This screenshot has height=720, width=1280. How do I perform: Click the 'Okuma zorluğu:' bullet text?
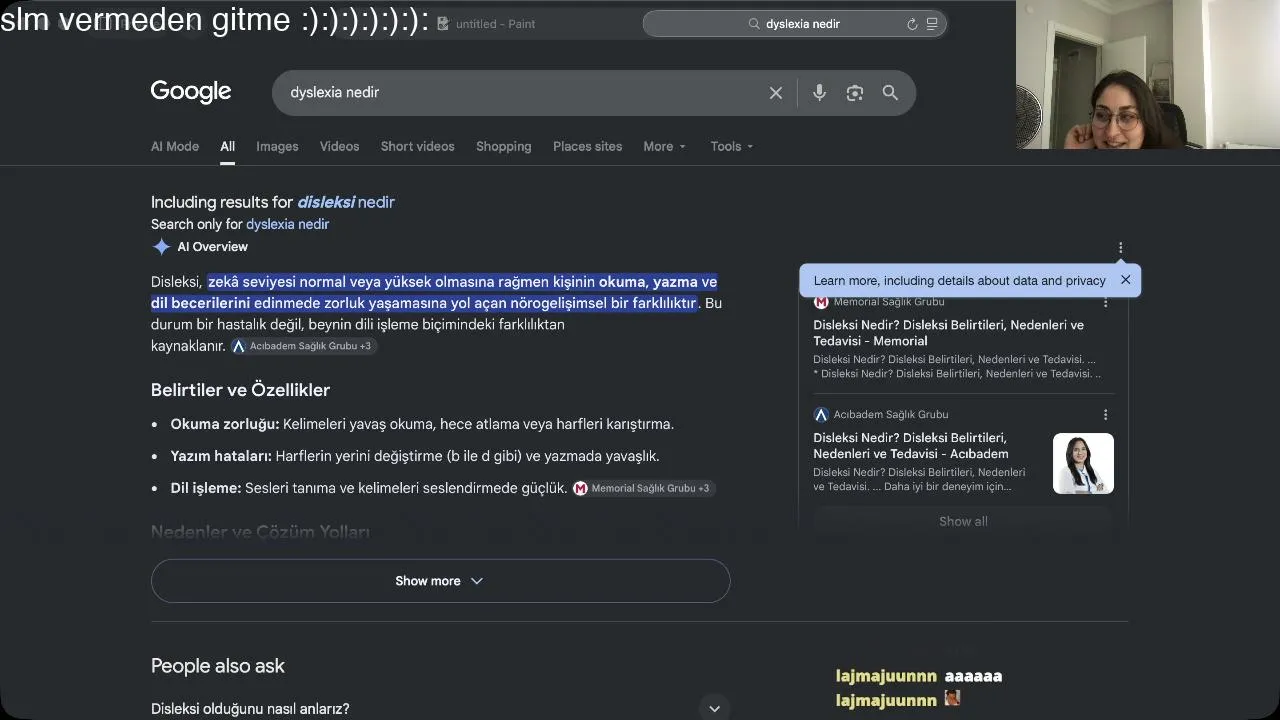coord(225,424)
